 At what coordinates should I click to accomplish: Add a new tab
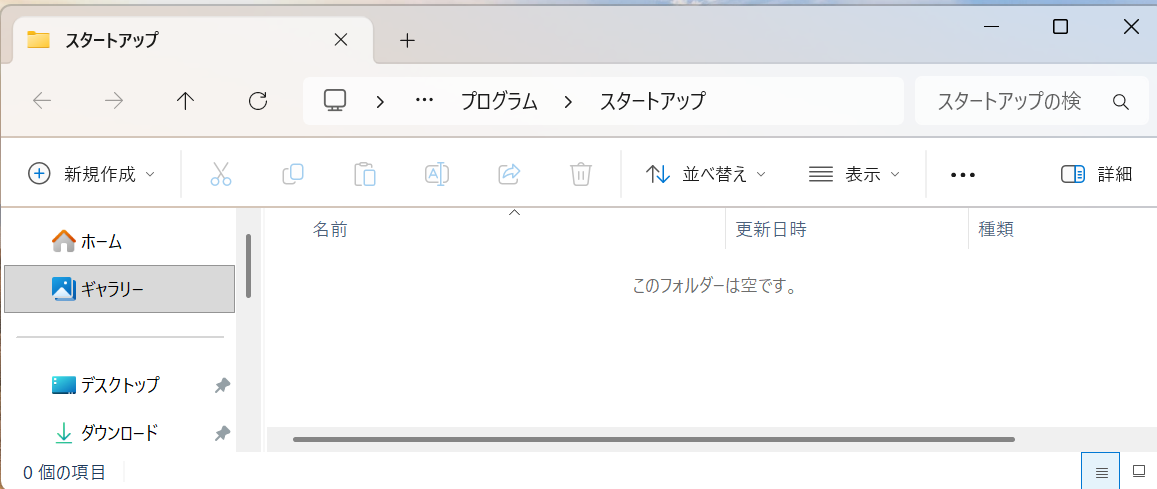pos(407,40)
